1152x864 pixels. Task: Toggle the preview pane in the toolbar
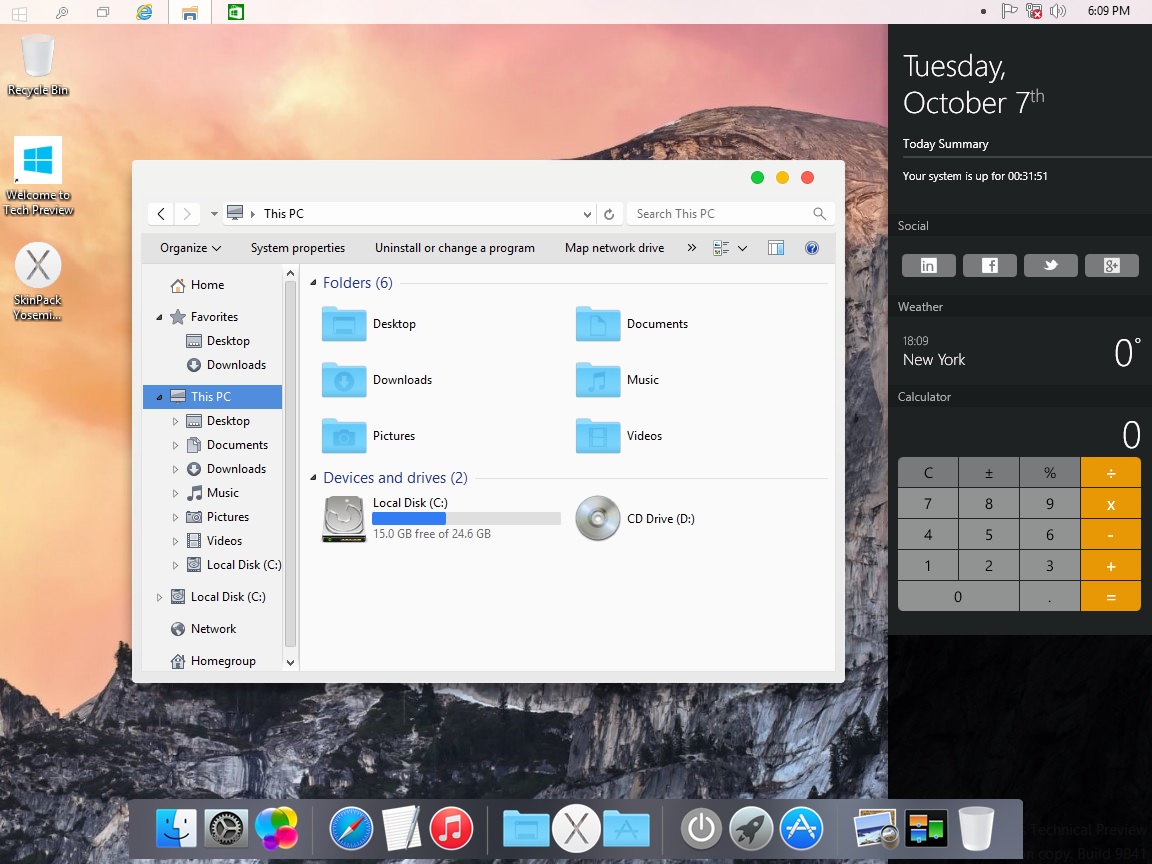coord(776,247)
